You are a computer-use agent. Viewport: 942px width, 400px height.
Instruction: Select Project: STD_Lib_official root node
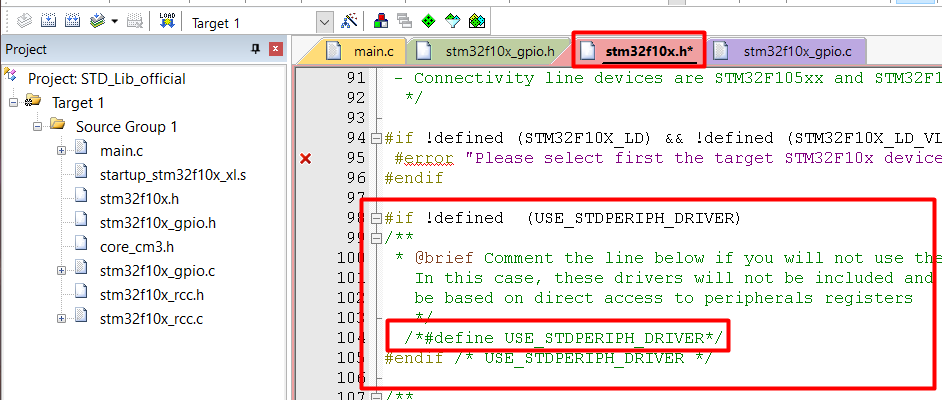point(106,79)
